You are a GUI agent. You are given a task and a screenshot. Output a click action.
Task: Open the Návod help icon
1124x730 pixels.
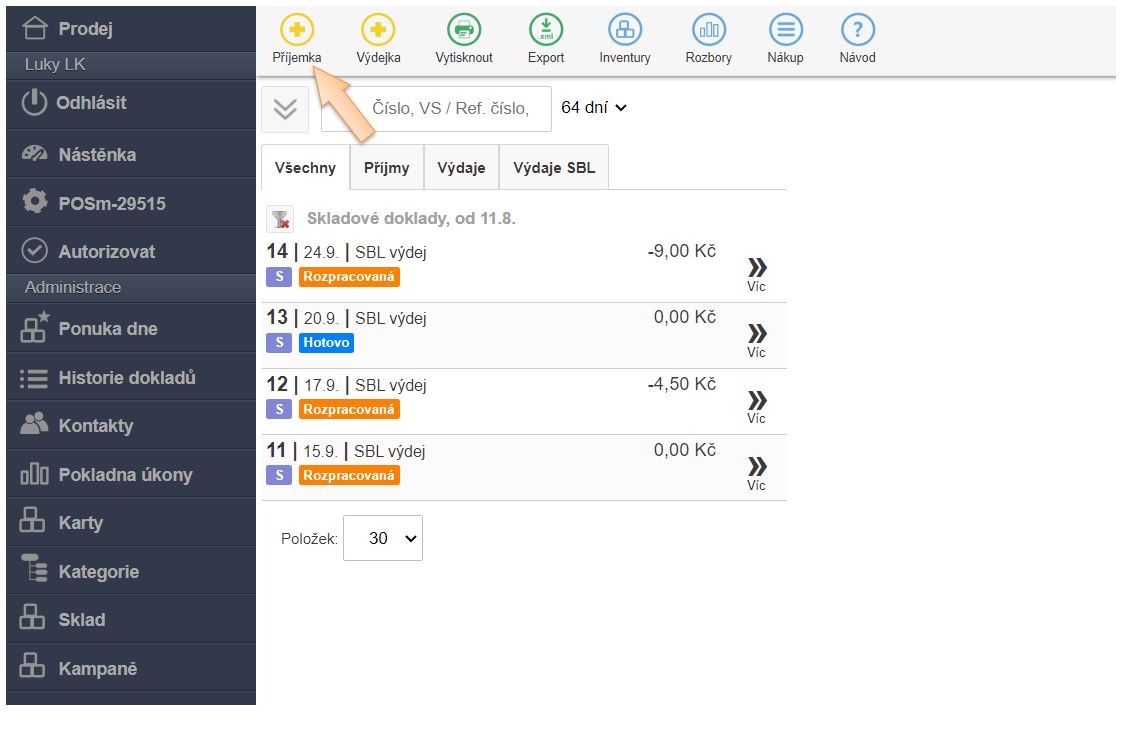[857, 30]
